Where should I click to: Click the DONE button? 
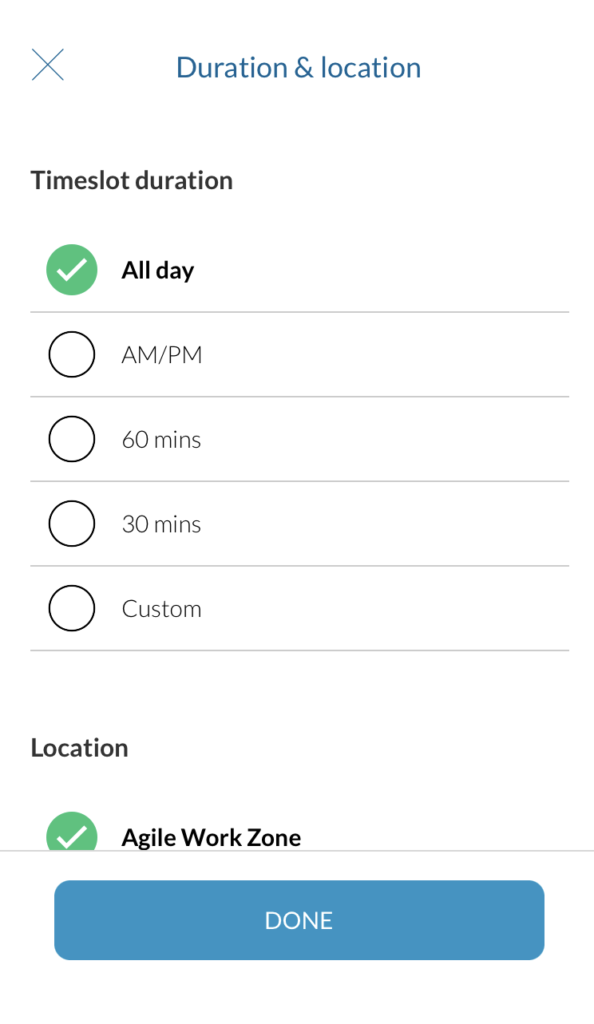[x=299, y=920]
